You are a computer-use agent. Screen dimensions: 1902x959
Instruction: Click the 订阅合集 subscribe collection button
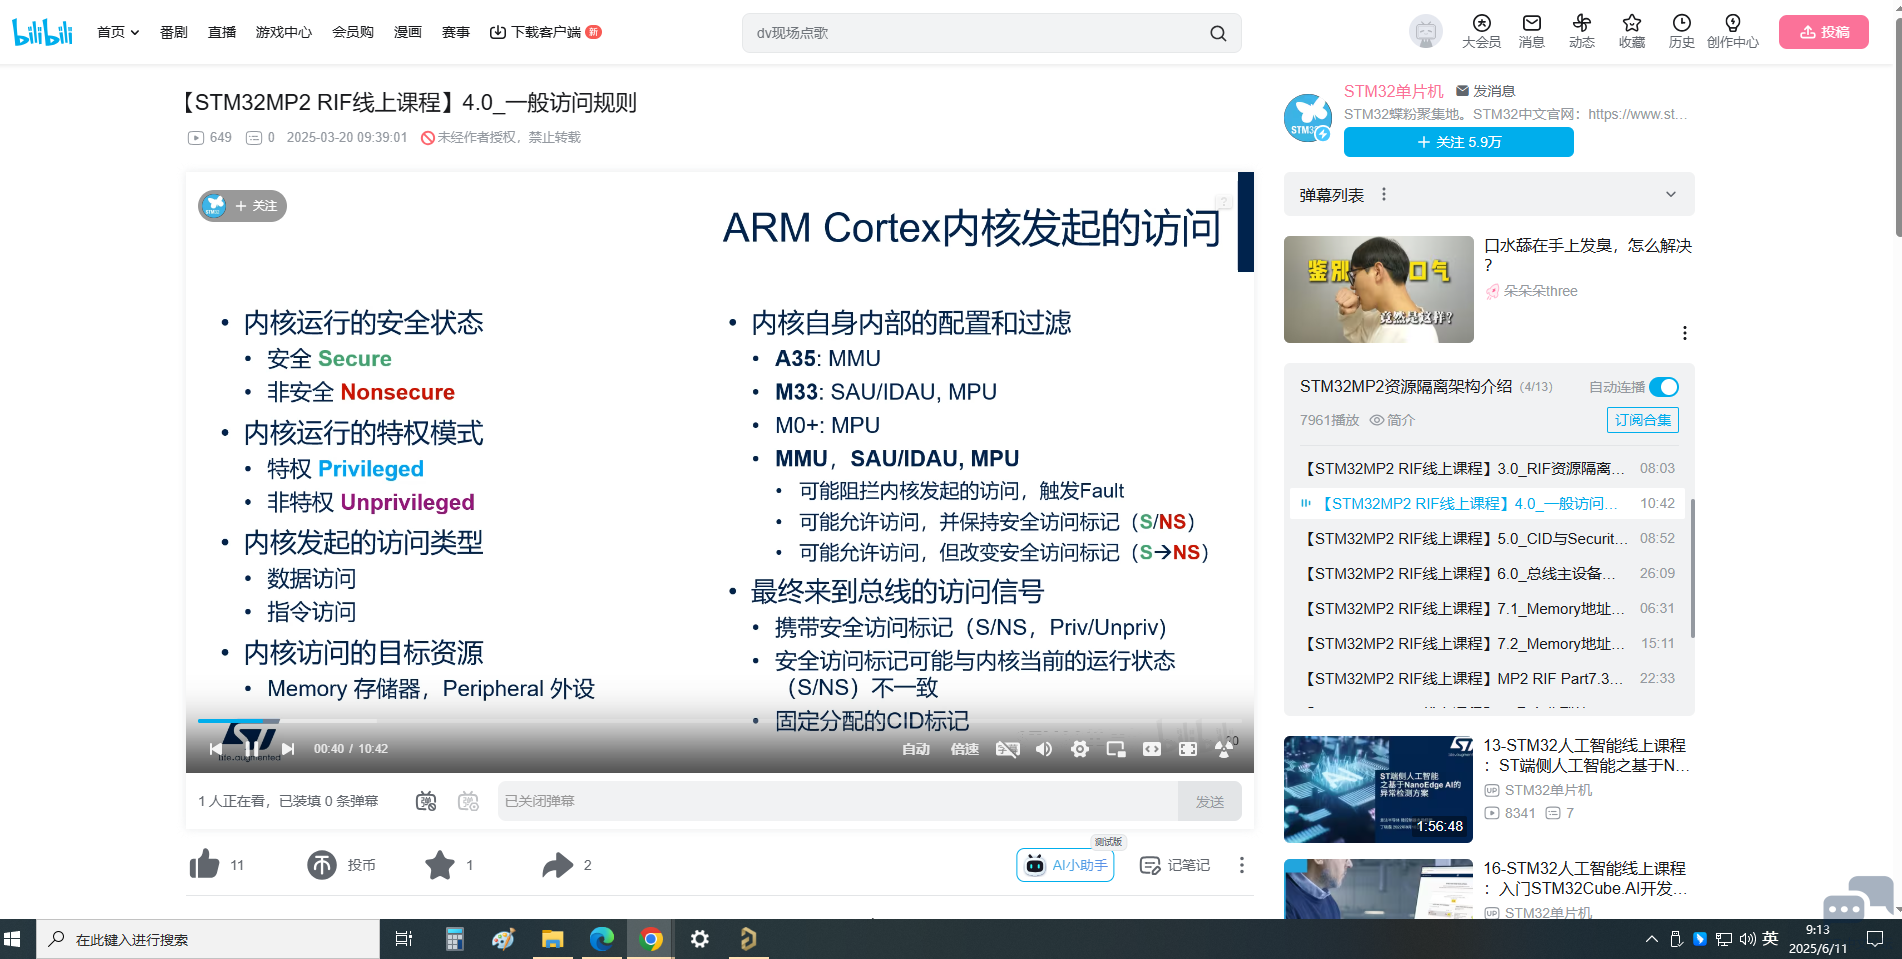pos(1642,420)
